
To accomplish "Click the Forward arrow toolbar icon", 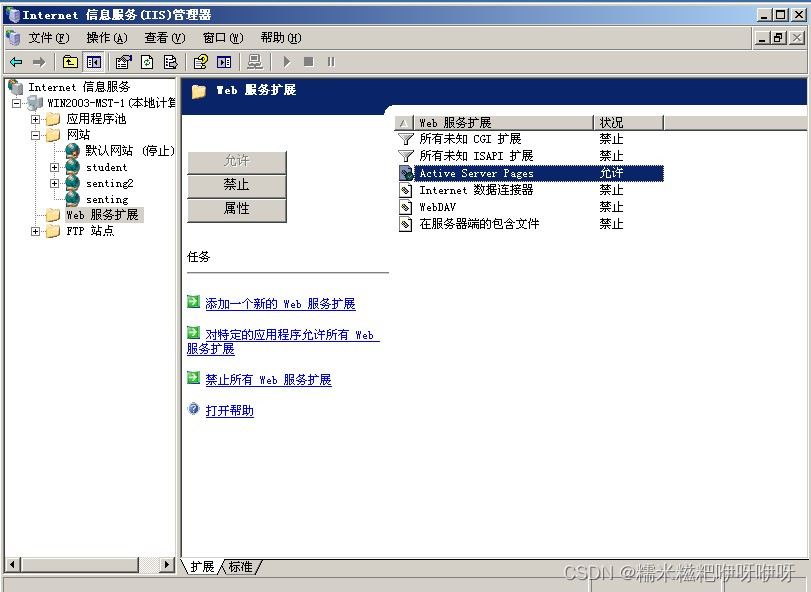I will pyautogui.click(x=39, y=63).
